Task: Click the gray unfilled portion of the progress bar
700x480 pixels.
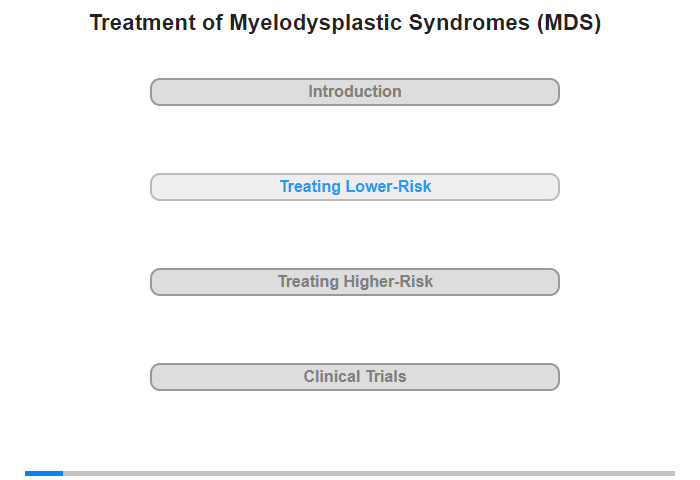Action: click(369, 473)
